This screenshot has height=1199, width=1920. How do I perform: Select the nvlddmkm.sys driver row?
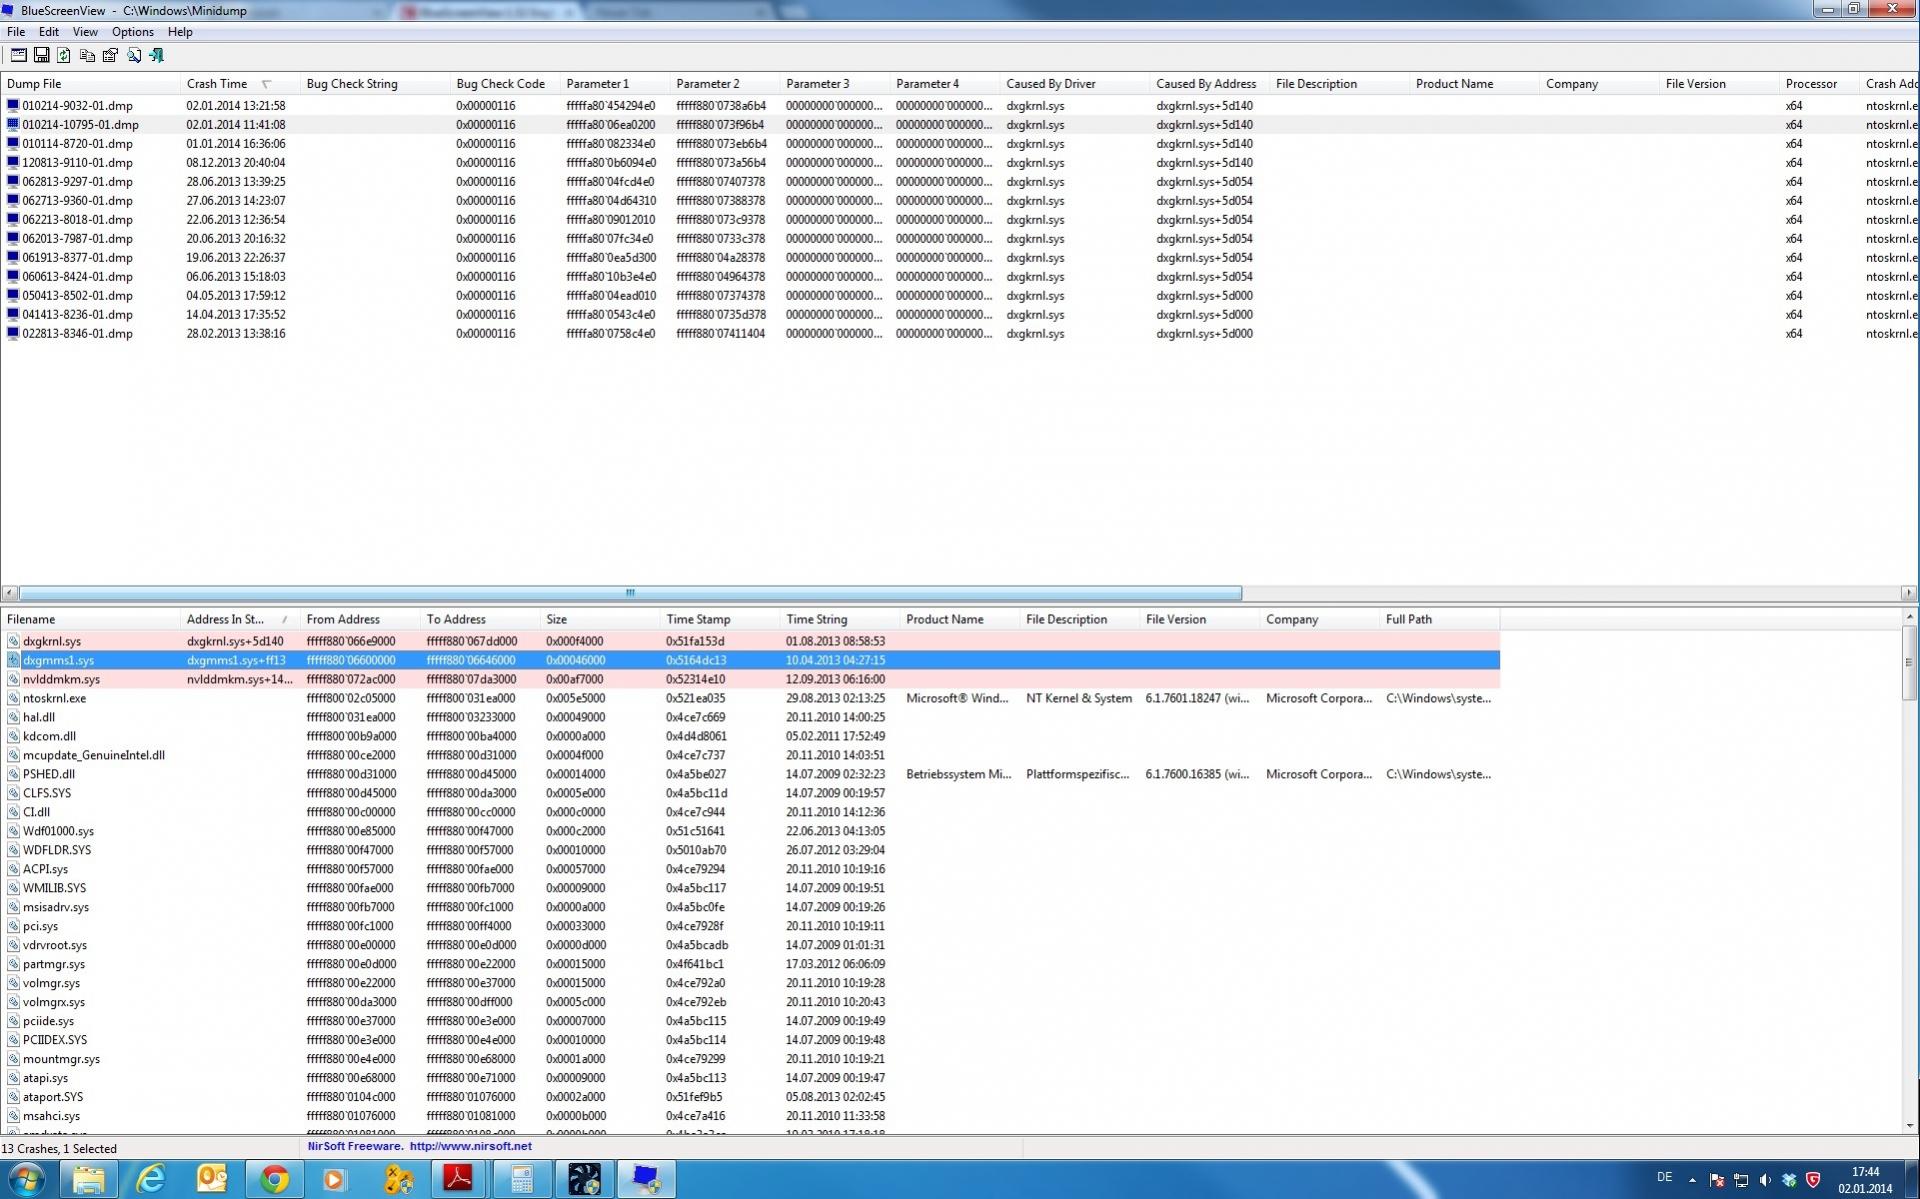(61, 679)
